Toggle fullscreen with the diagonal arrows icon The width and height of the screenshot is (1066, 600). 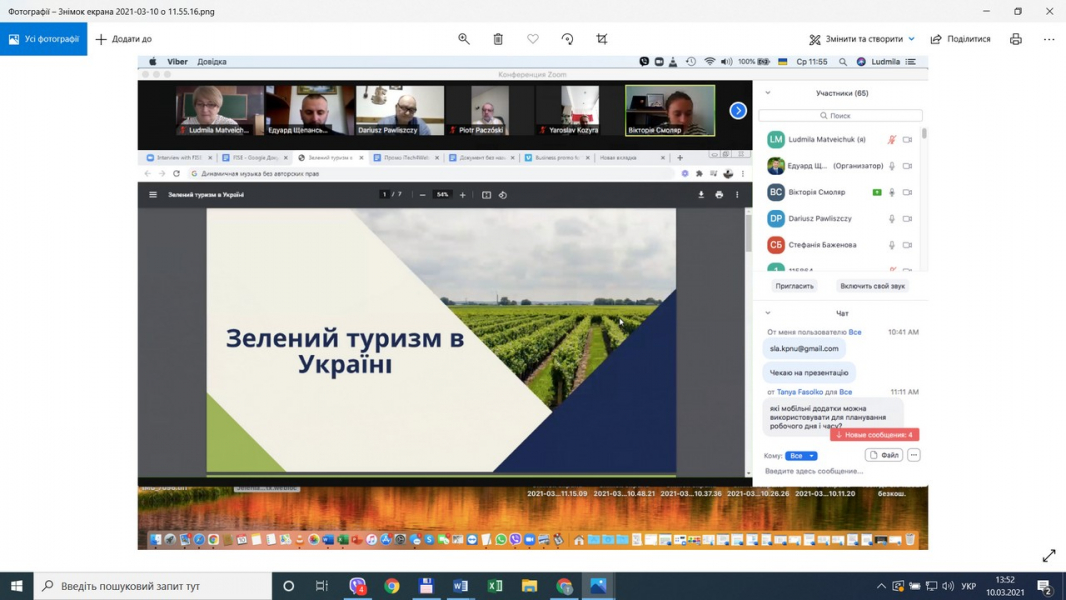(1048, 556)
